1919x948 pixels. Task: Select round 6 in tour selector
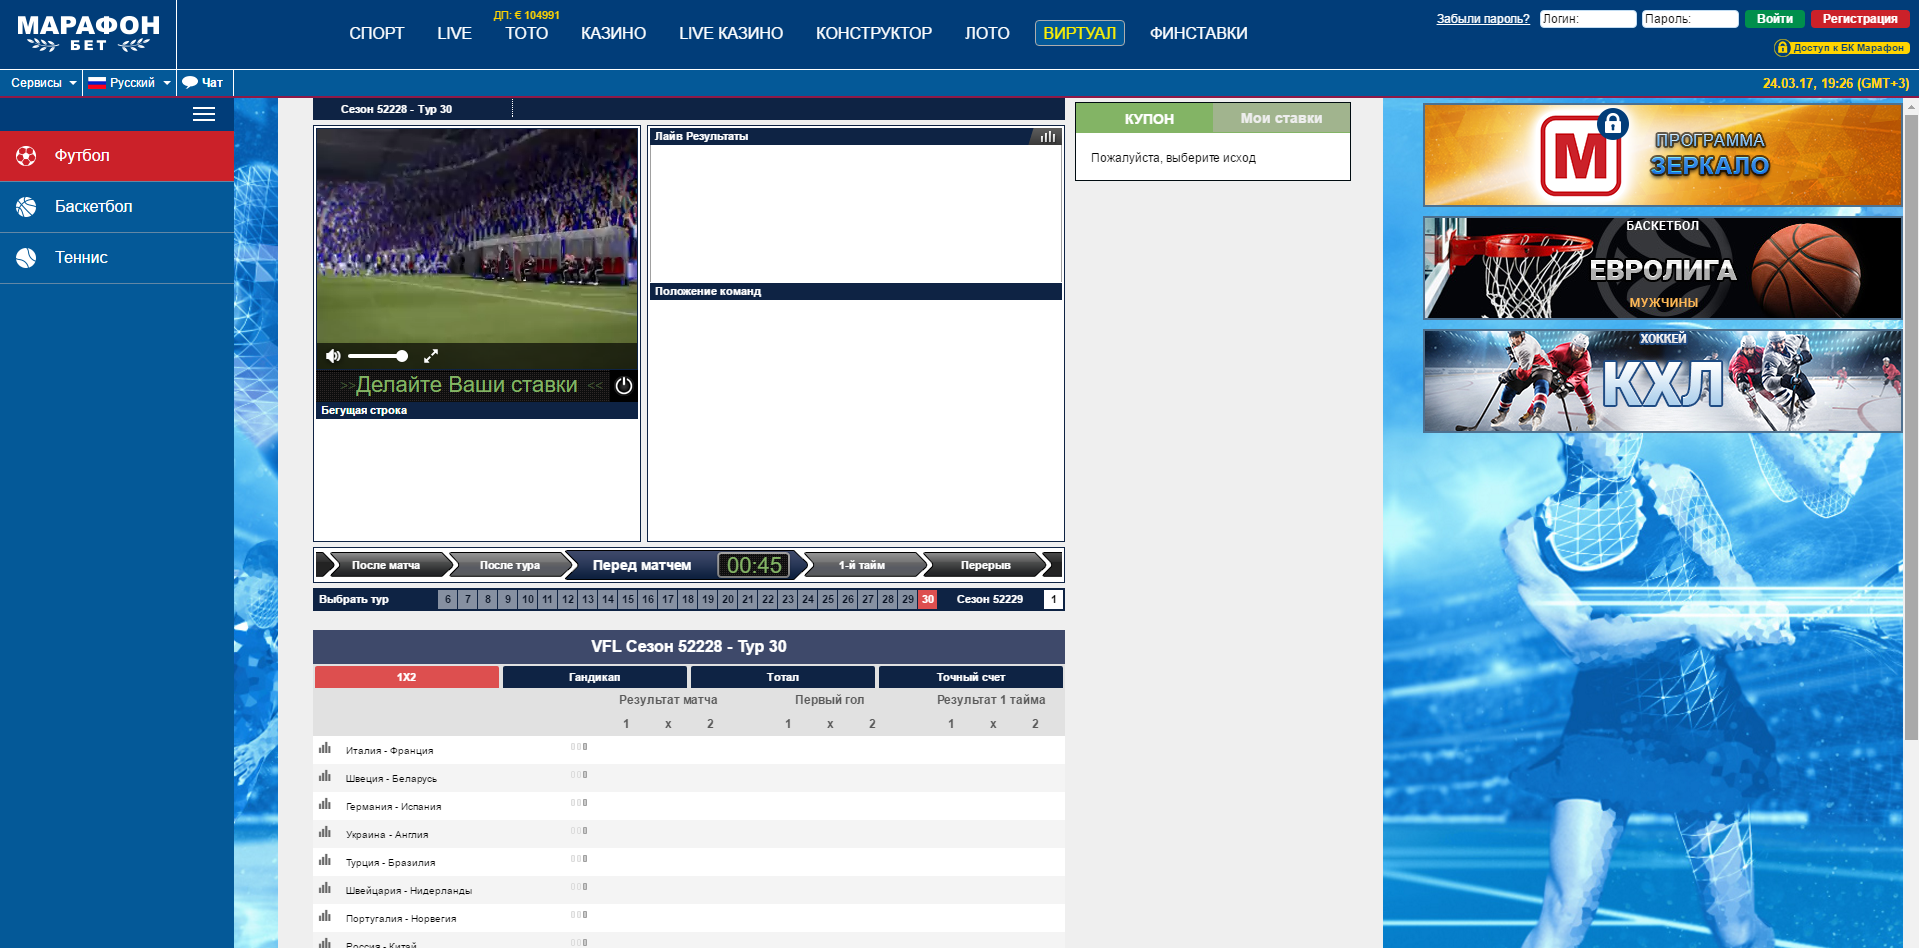[448, 599]
